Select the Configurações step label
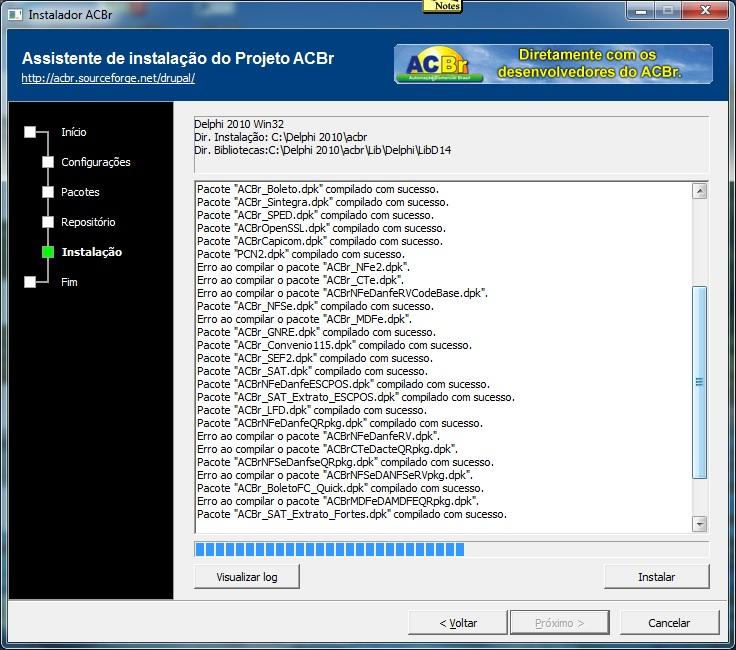 pyautogui.click(x=96, y=162)
